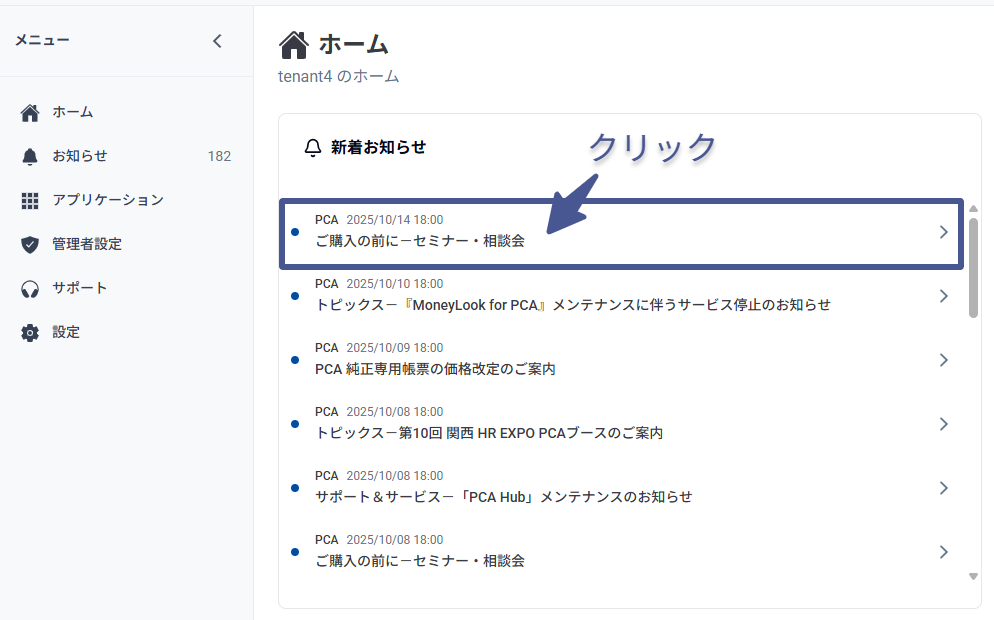This screenshot has width=994, height=620.
Task: Click the 182 unread notifications count
Action: pyautogui.click(x=219, y=156)
